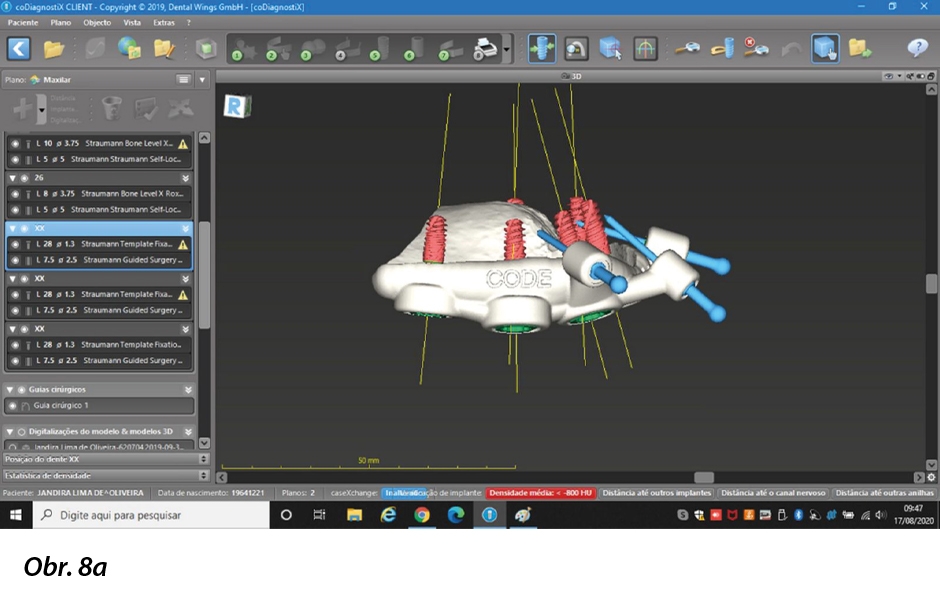Viewport: 940px width, 600px height.
Task: Open the patient folder toolbar icon
Action: 53,49
